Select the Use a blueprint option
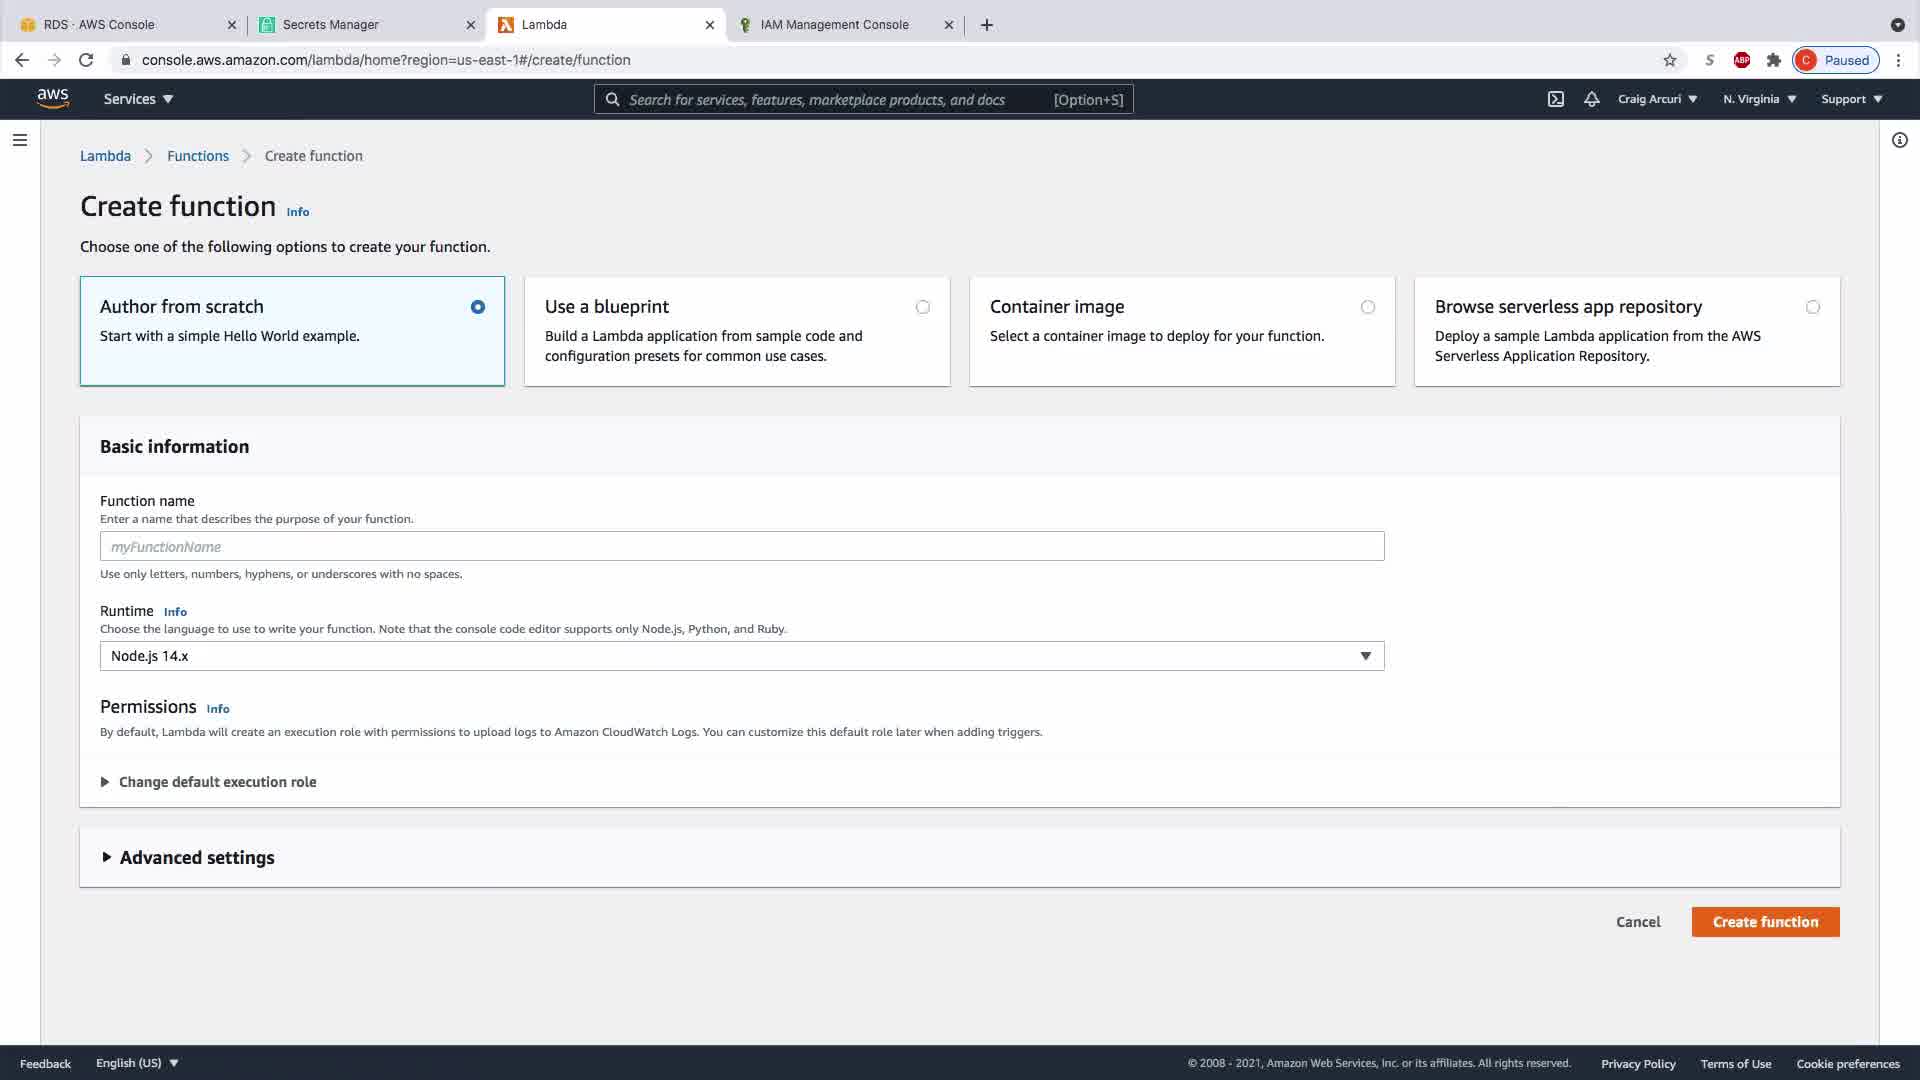Viewport: 1920px width, 1080px height. pyautogui.click(x=922, y=307)
